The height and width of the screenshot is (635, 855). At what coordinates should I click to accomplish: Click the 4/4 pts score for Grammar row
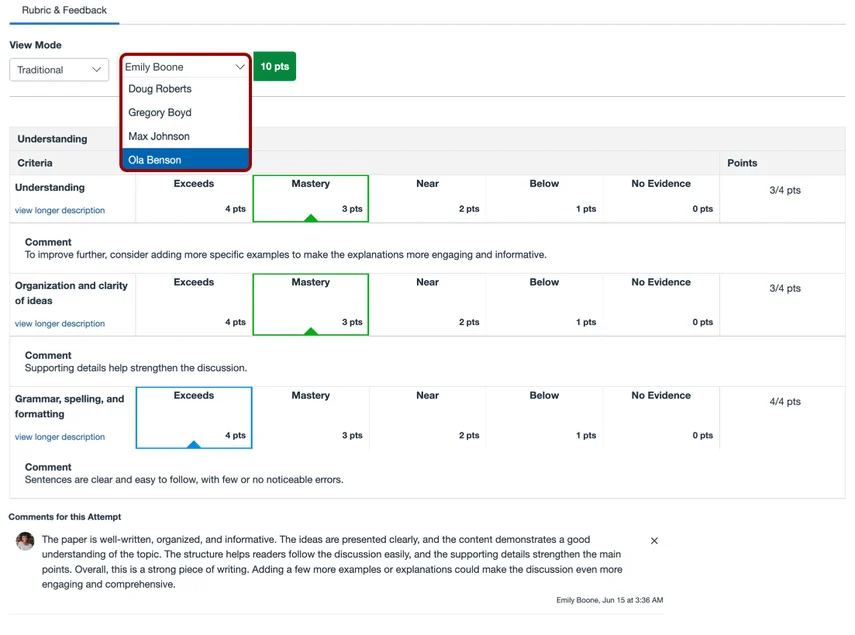click(785, 402)
